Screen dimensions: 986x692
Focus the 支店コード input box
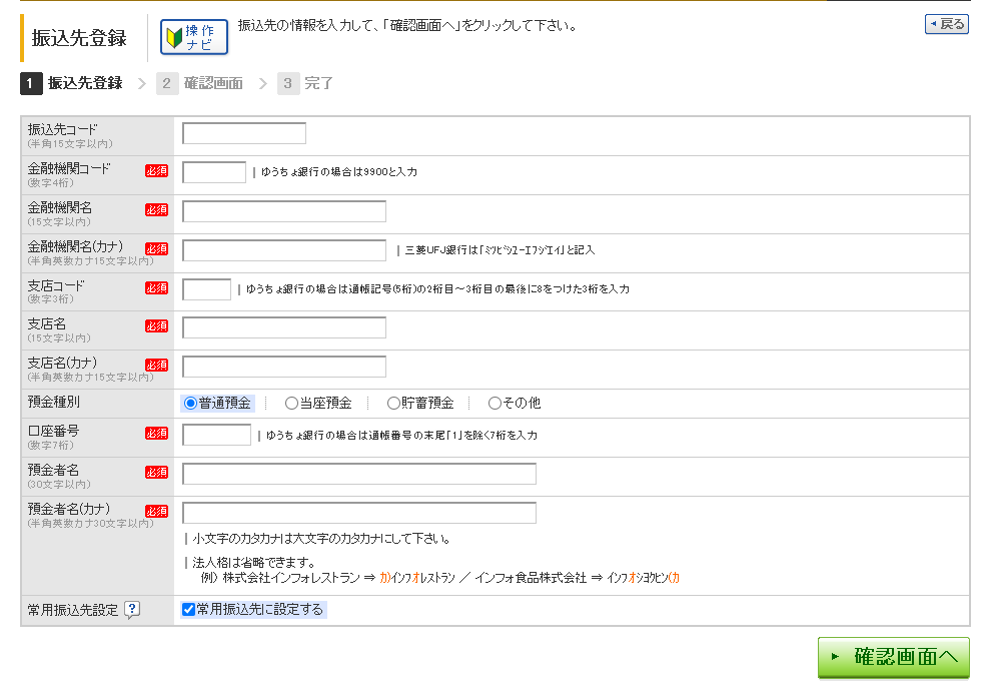pyautogui.click(x=207, y=289)
